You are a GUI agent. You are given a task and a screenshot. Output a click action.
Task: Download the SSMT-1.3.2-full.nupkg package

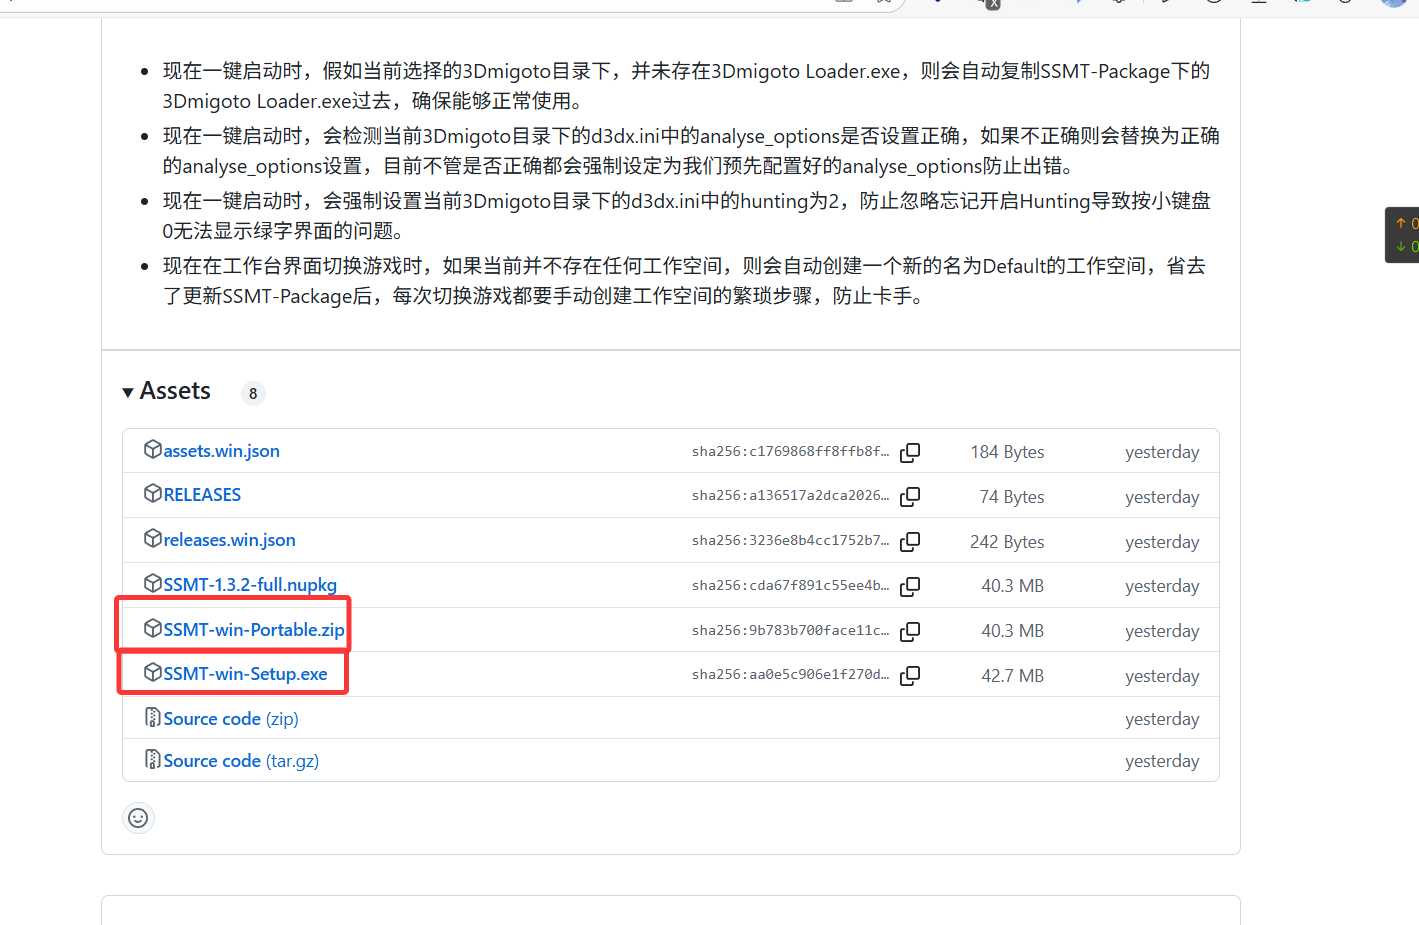pos(249,584)
